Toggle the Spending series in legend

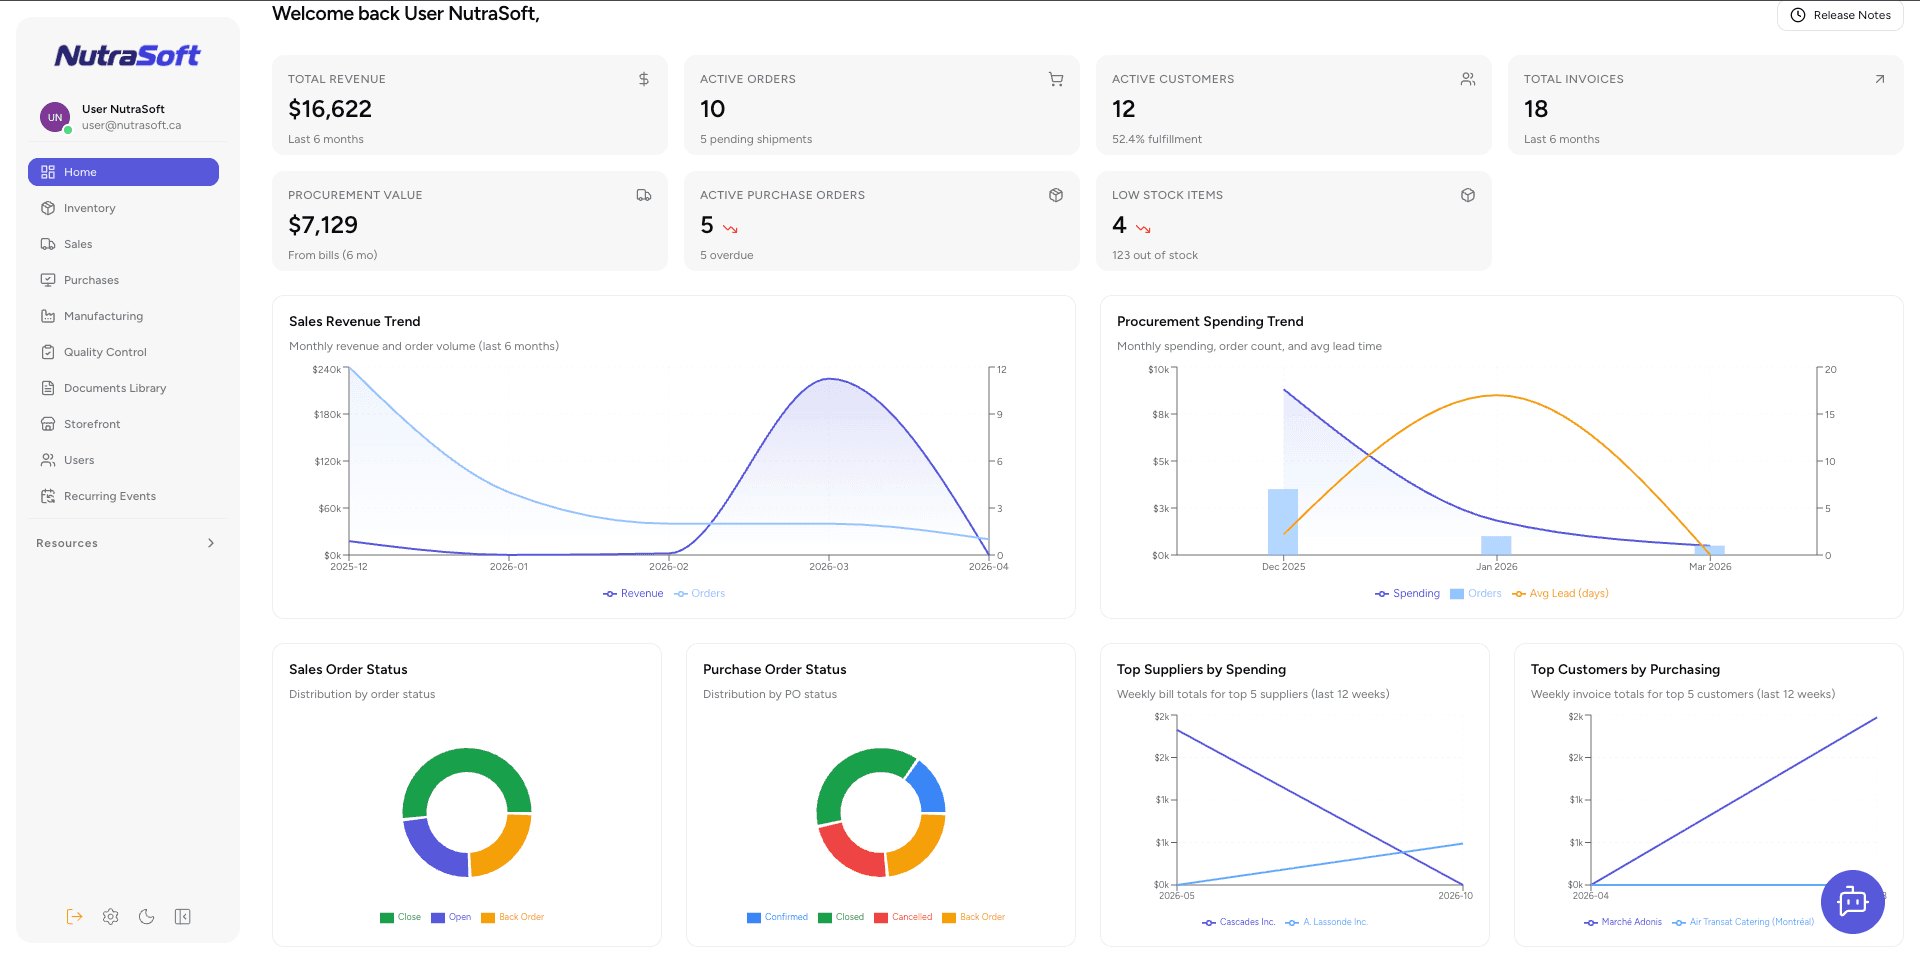click(x=1407, y=594)
